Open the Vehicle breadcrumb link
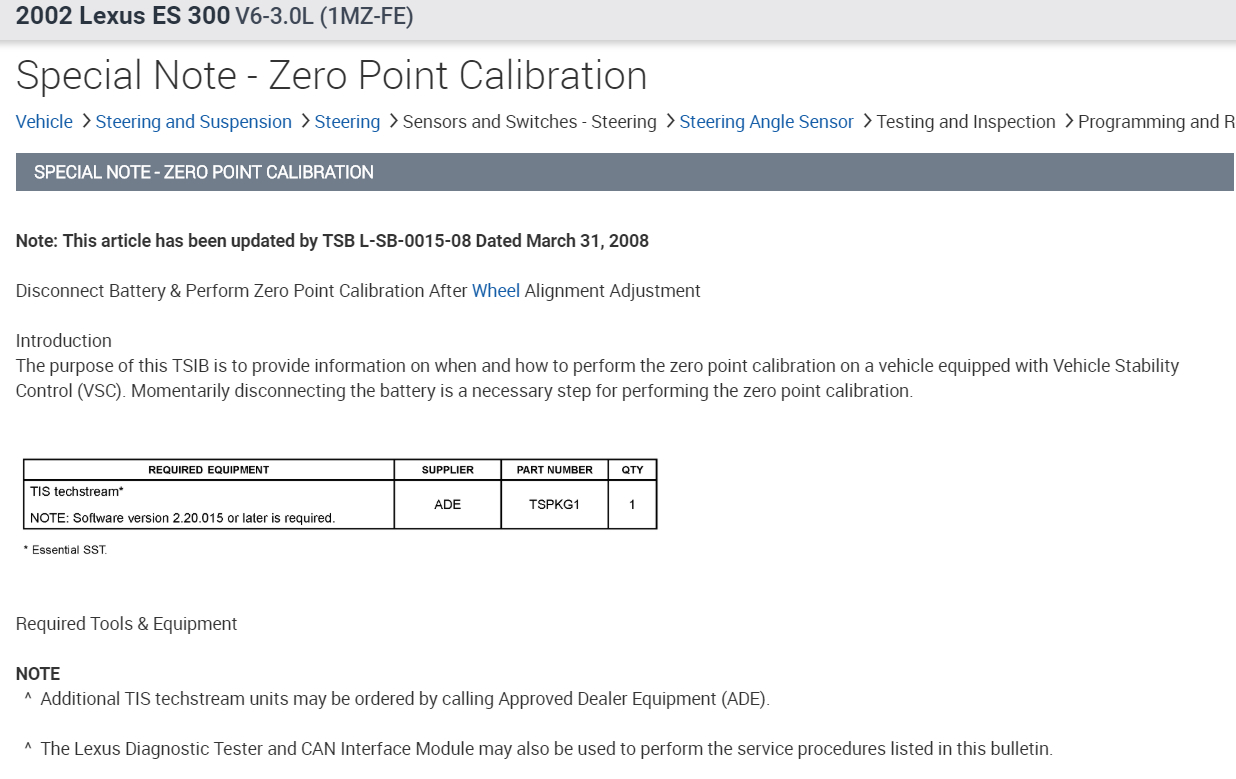Viewport: 1236px width, 779px height. click(44, 122)
